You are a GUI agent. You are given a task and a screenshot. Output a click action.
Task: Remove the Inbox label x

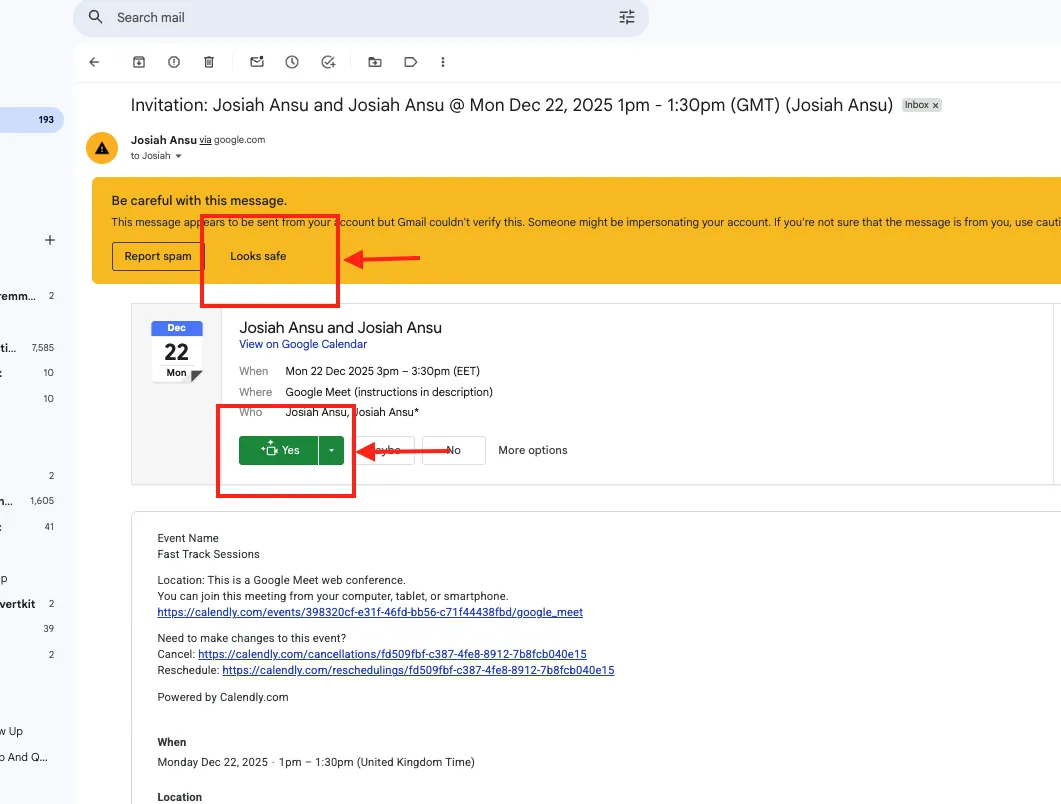point(936,106)
